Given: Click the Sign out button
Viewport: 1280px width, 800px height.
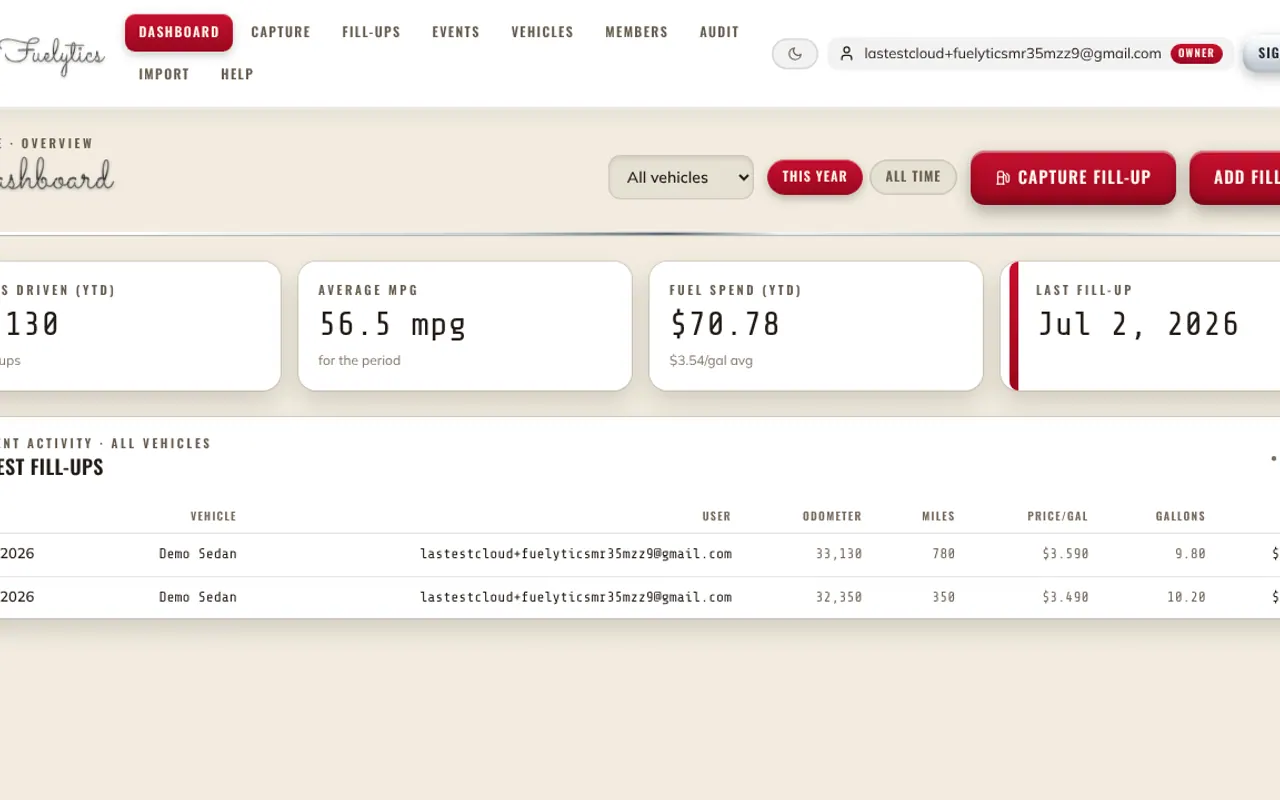Looking at the screenshot, I should click(x=1262, y=54).
